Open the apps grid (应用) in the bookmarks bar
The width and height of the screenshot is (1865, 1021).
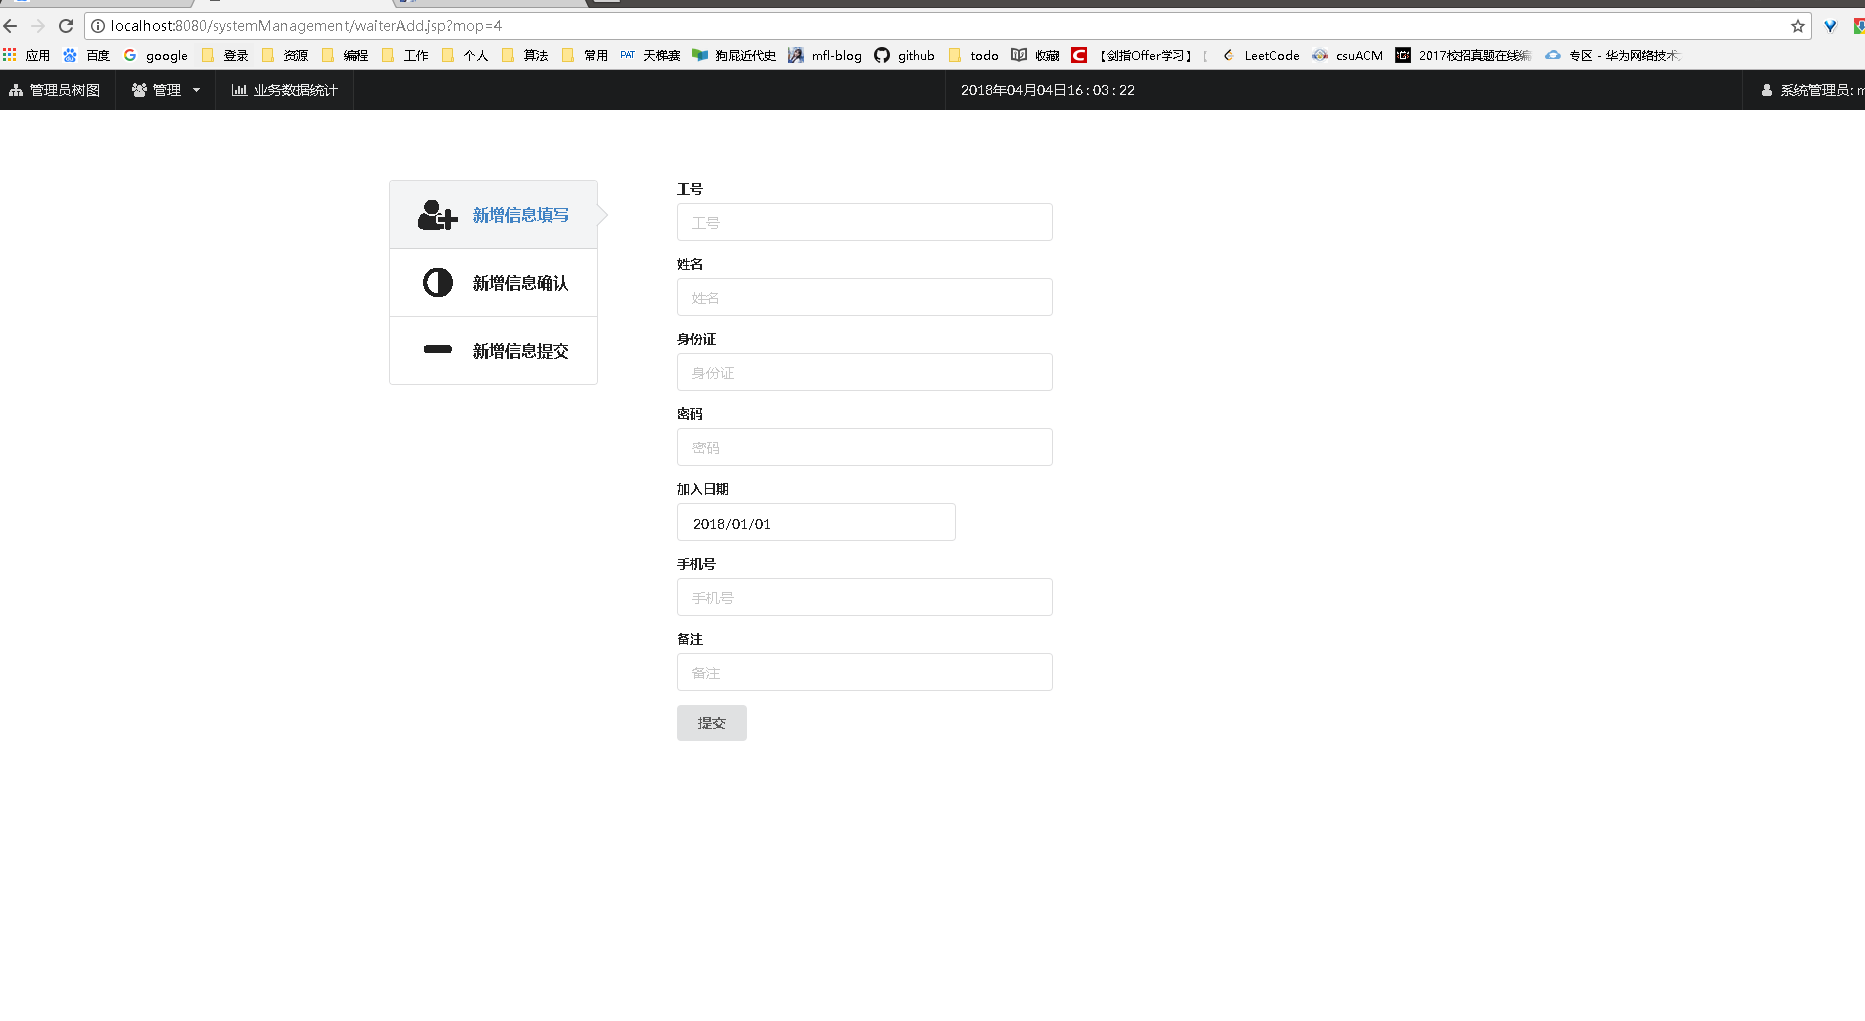click(x=26, y=55)
